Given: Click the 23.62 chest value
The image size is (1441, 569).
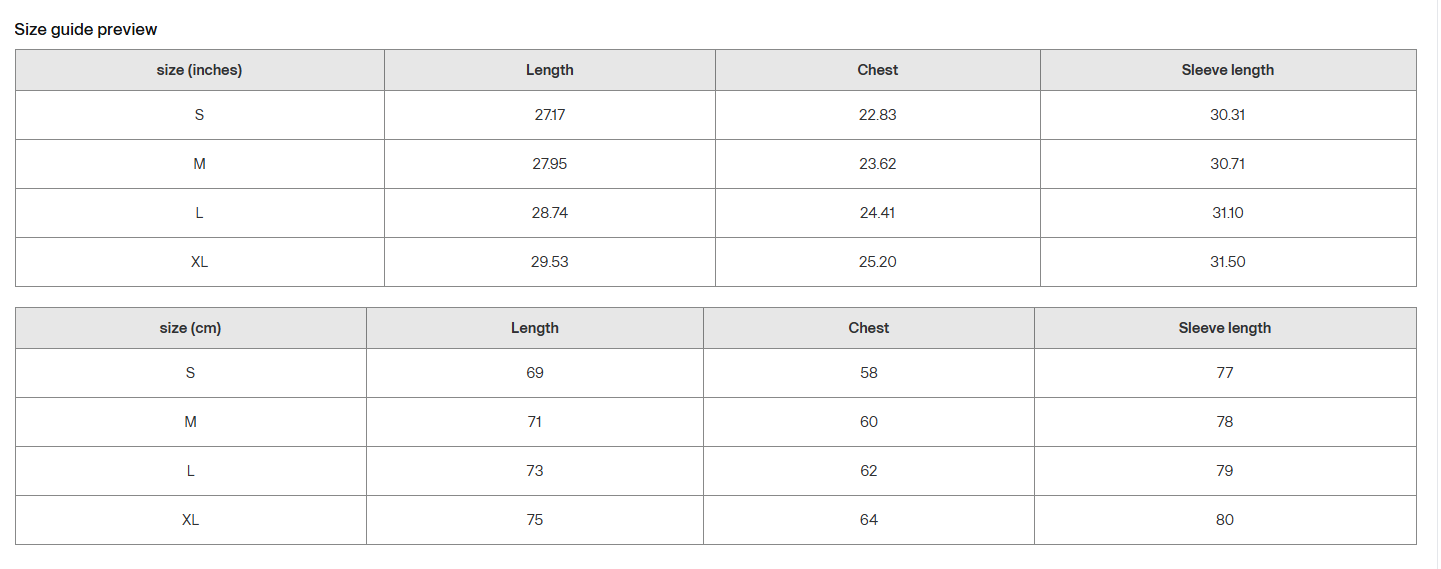Looking at the screenshot, I should tap(878, 164).
